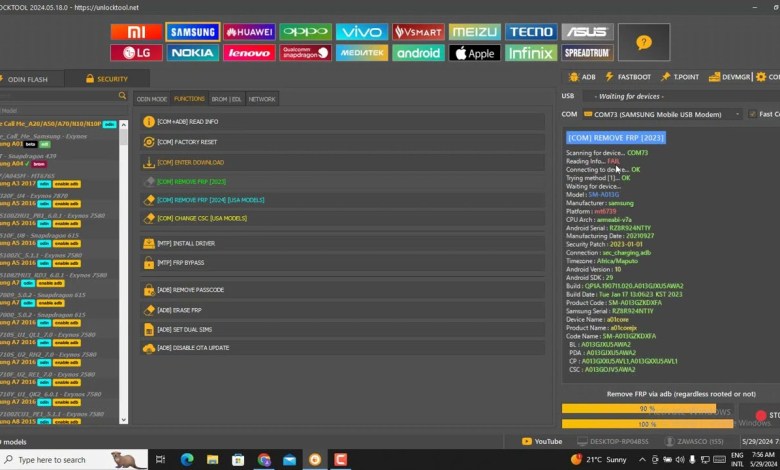Click the model search input field

point(59,95)
